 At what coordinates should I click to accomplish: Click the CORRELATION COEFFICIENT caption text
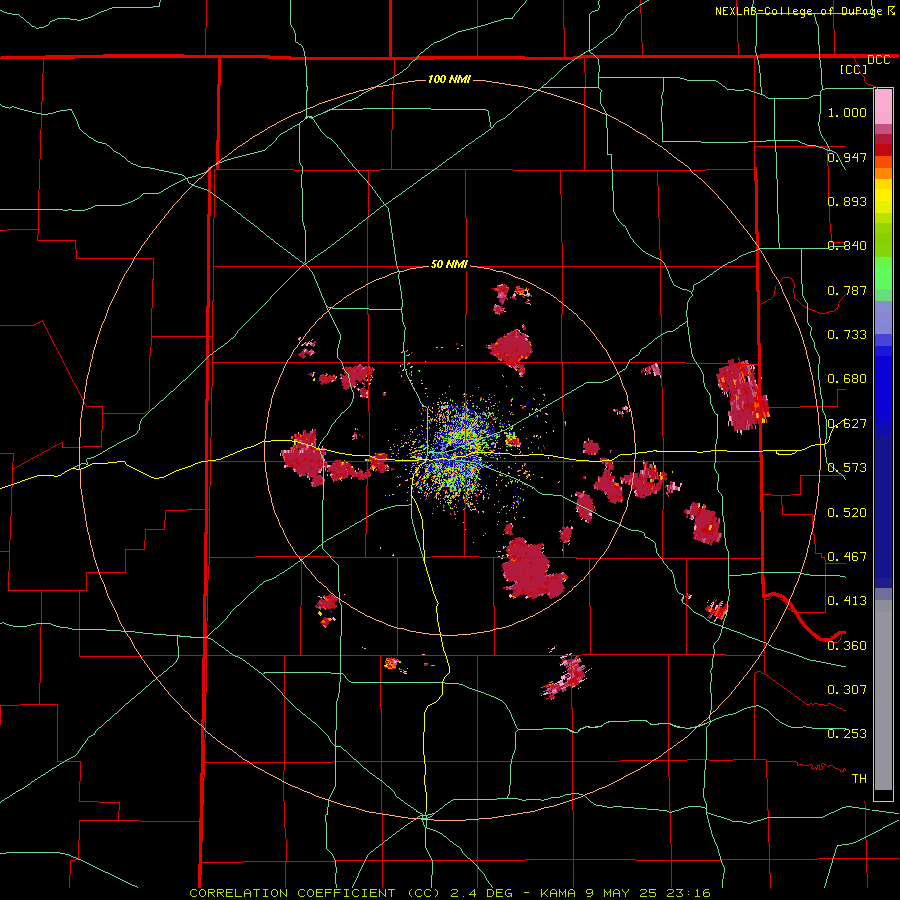(x=292, y=893)
